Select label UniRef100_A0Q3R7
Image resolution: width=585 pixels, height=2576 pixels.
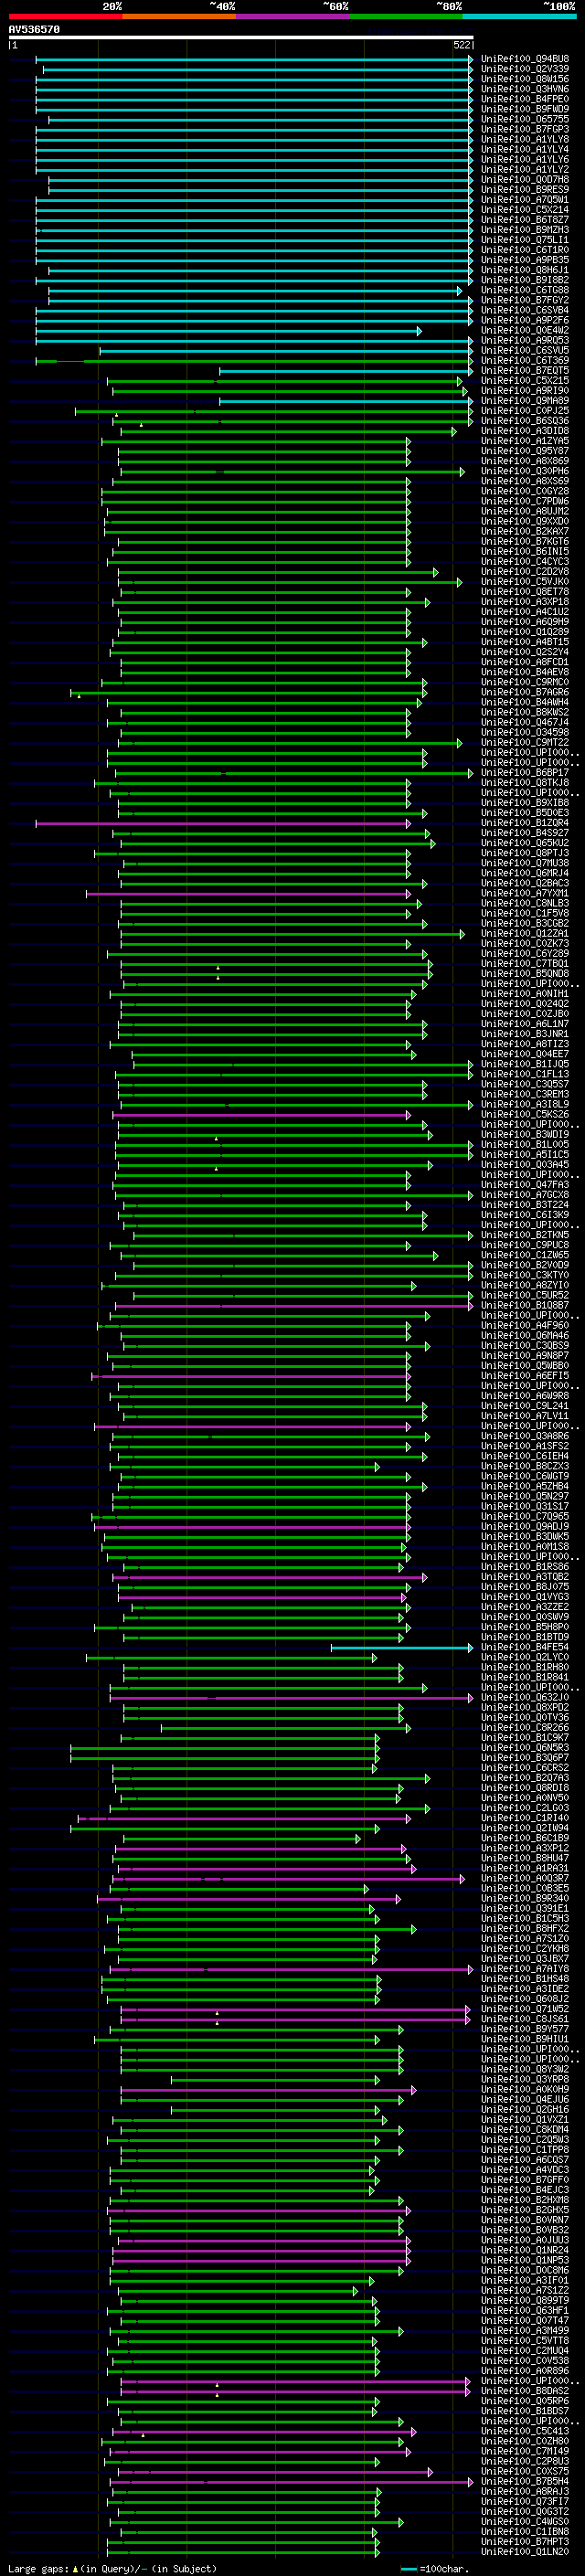tap(525, 1879)
